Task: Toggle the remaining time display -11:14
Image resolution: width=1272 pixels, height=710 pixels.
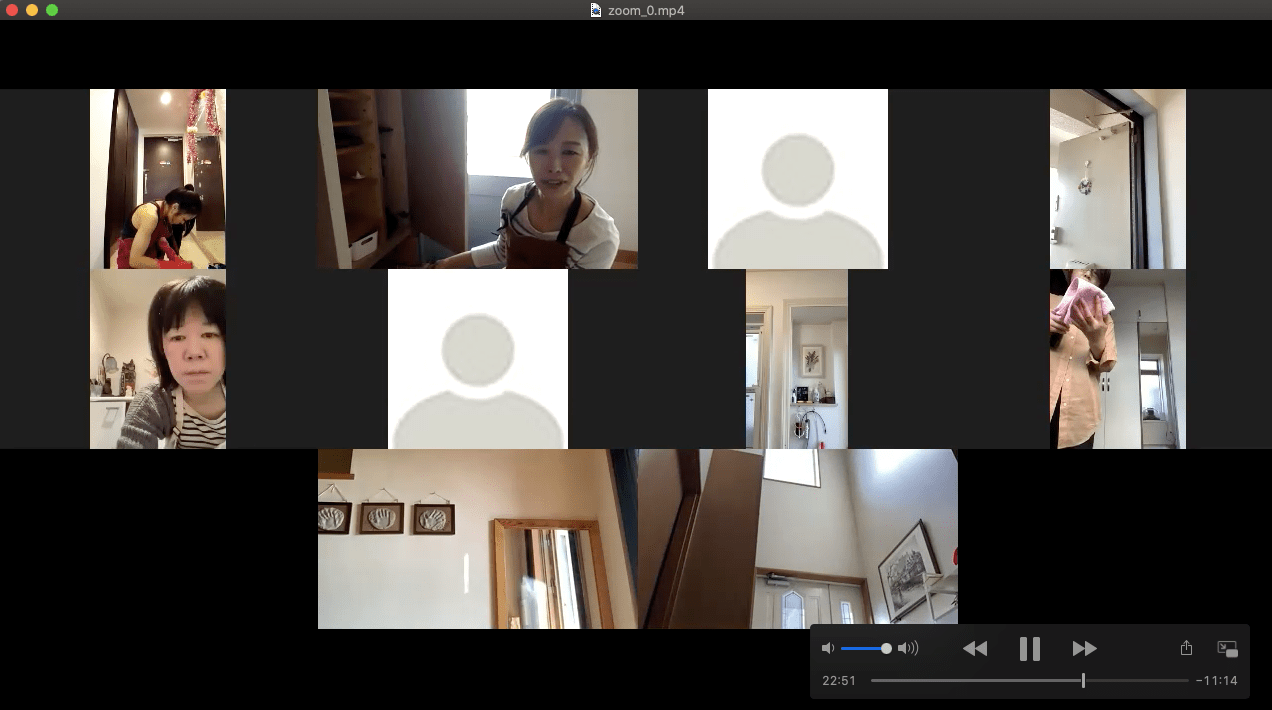Action: [1217, 681]
